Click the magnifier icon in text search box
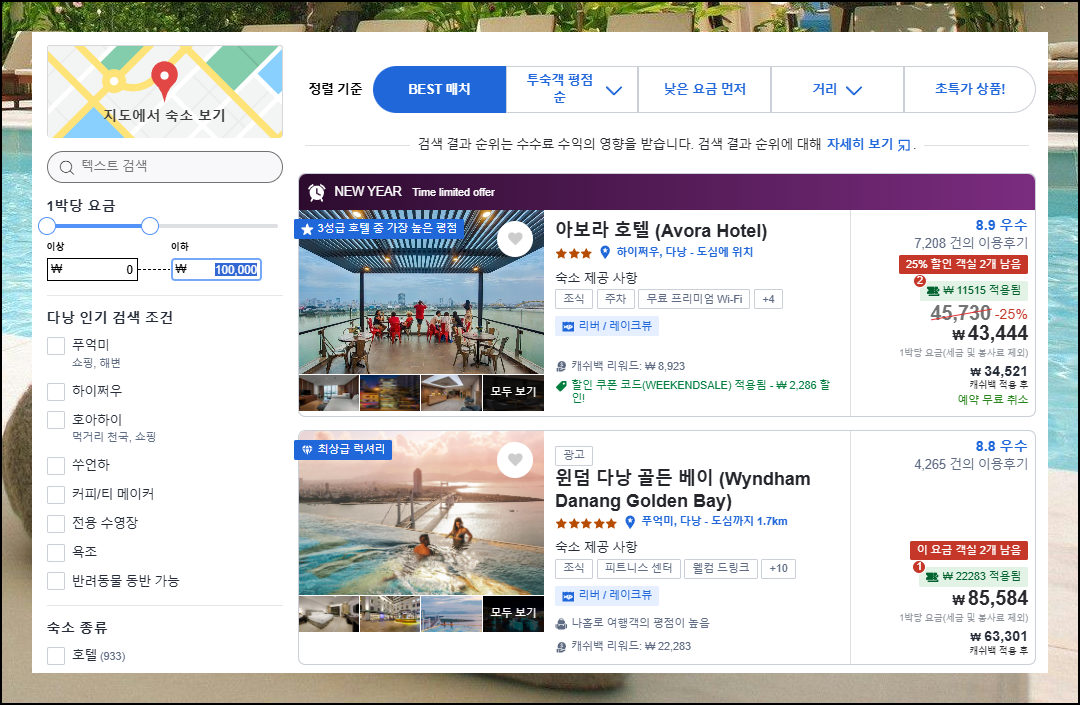This screenshot has width=1080, height=705. click(67, 167)
